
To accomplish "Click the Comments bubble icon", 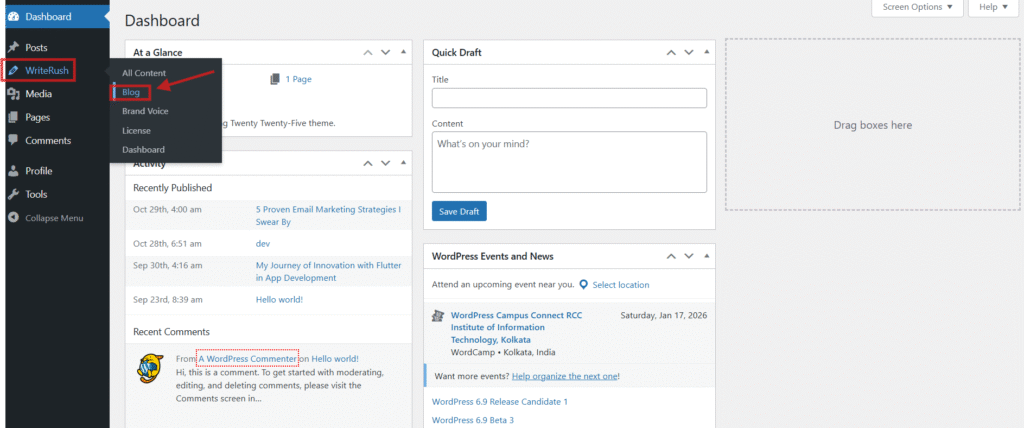I will coord(13,140).
